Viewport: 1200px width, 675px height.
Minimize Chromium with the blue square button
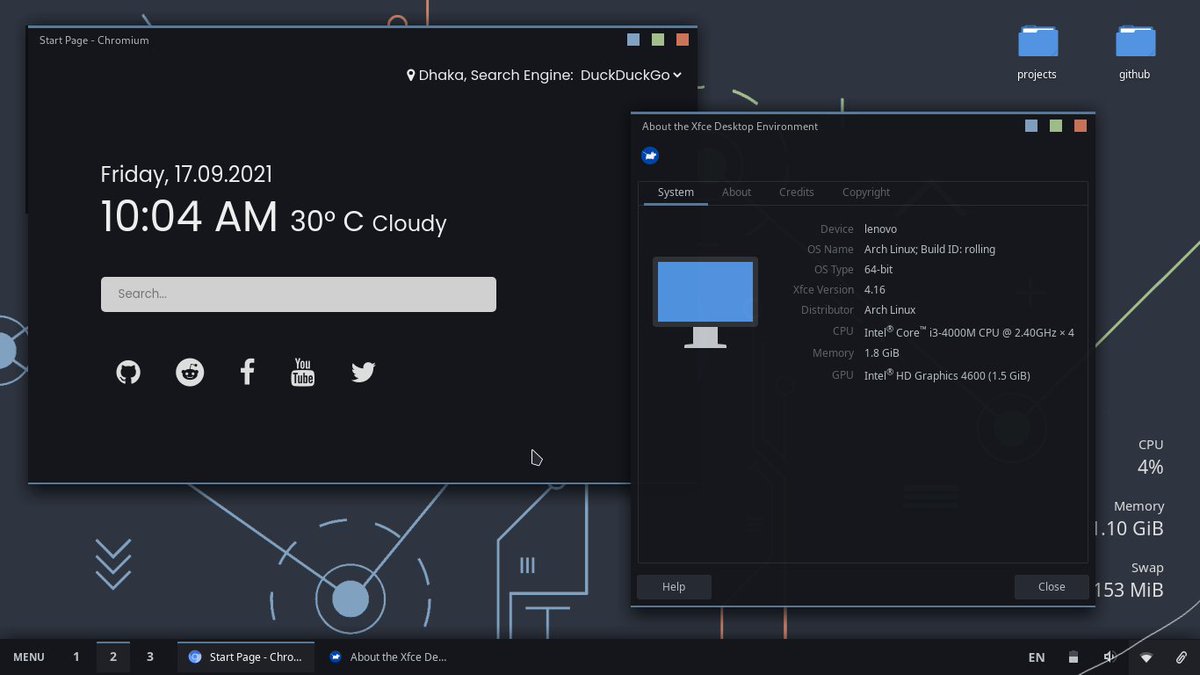pos(634,40)
